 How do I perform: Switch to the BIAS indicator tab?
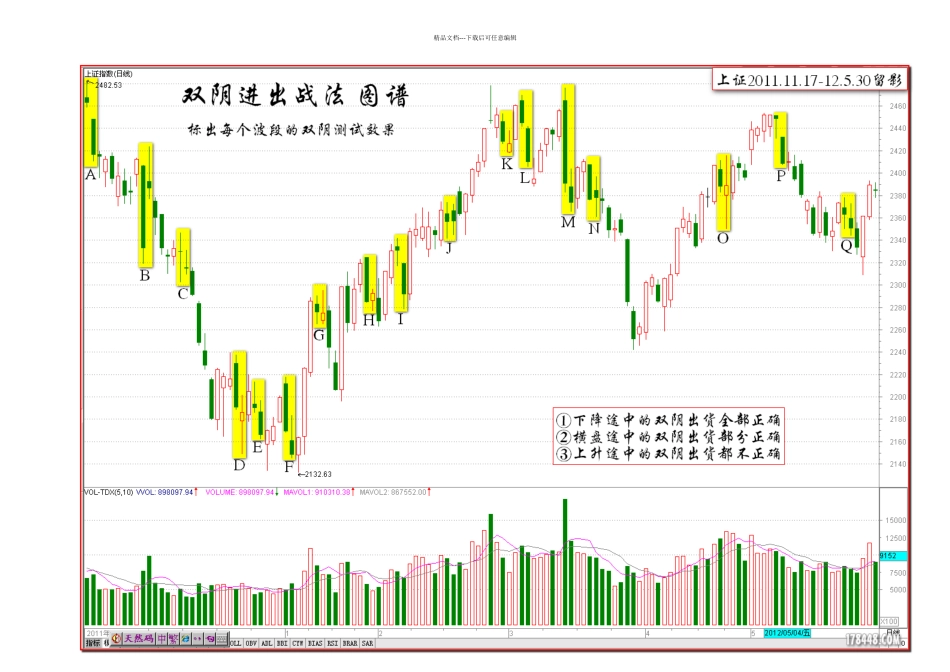tap(315, 644)
